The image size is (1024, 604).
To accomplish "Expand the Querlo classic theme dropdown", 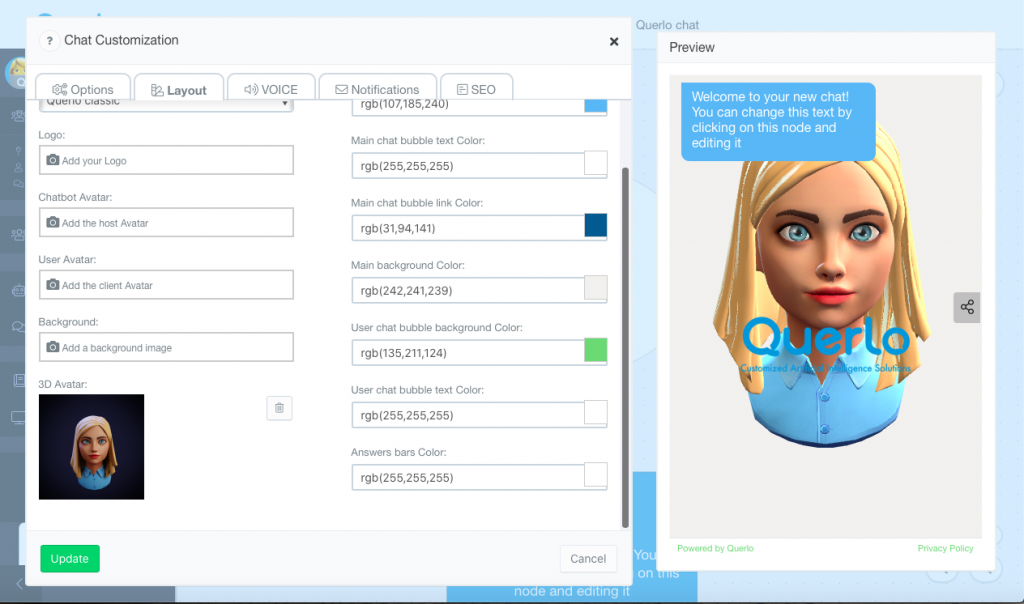I will point(166,104).
